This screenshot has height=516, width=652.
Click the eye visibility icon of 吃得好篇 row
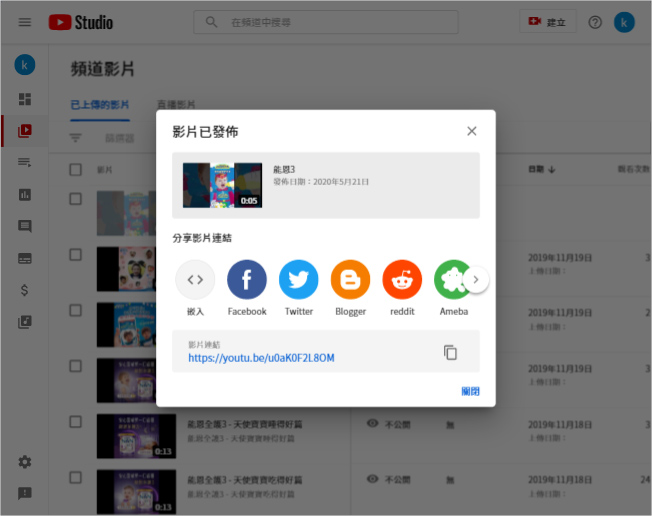(373, 479)
